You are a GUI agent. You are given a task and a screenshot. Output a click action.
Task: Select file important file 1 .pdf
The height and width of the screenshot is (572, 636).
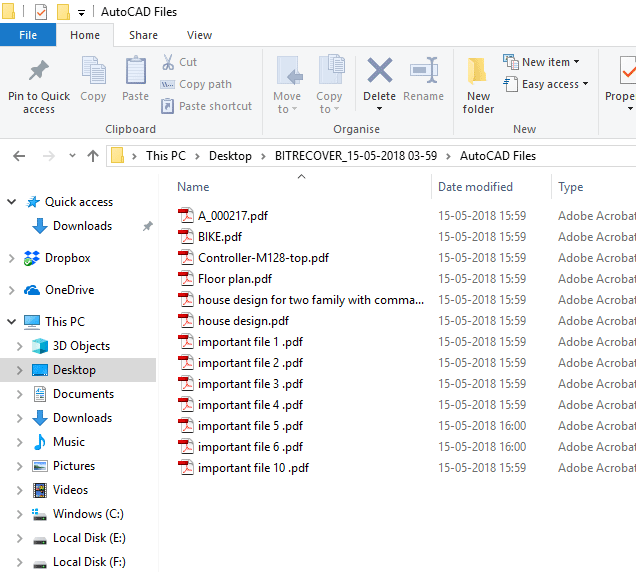(250, 342)
